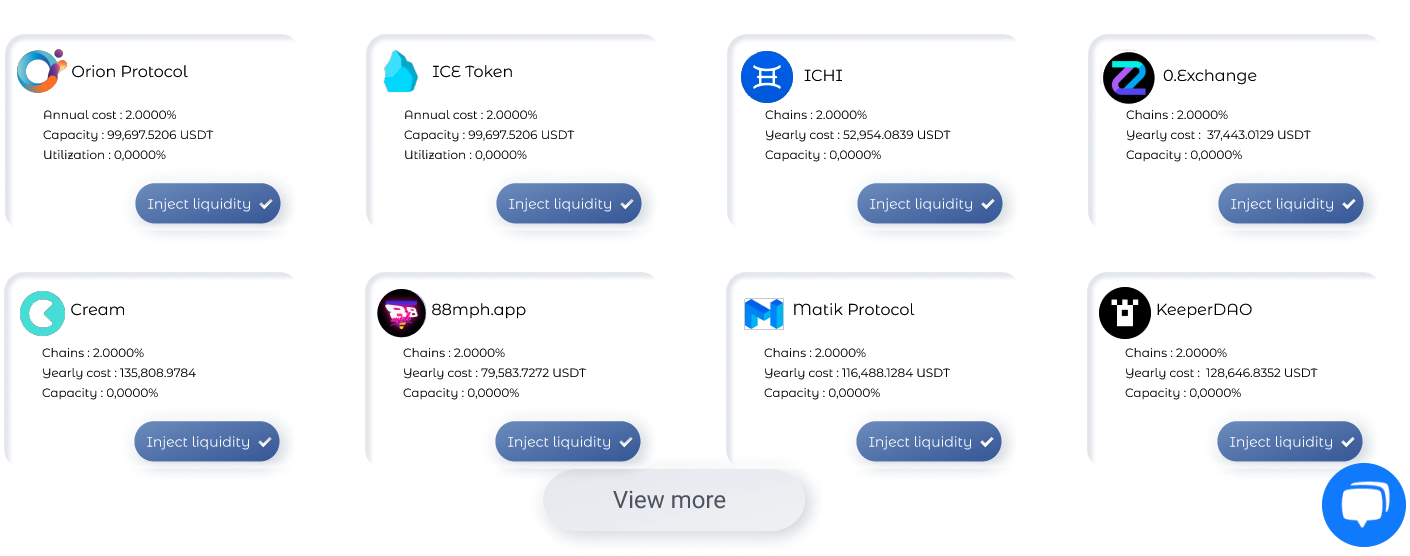
Task: Click the 0.Exchange logo icon
Action: 1129,77
